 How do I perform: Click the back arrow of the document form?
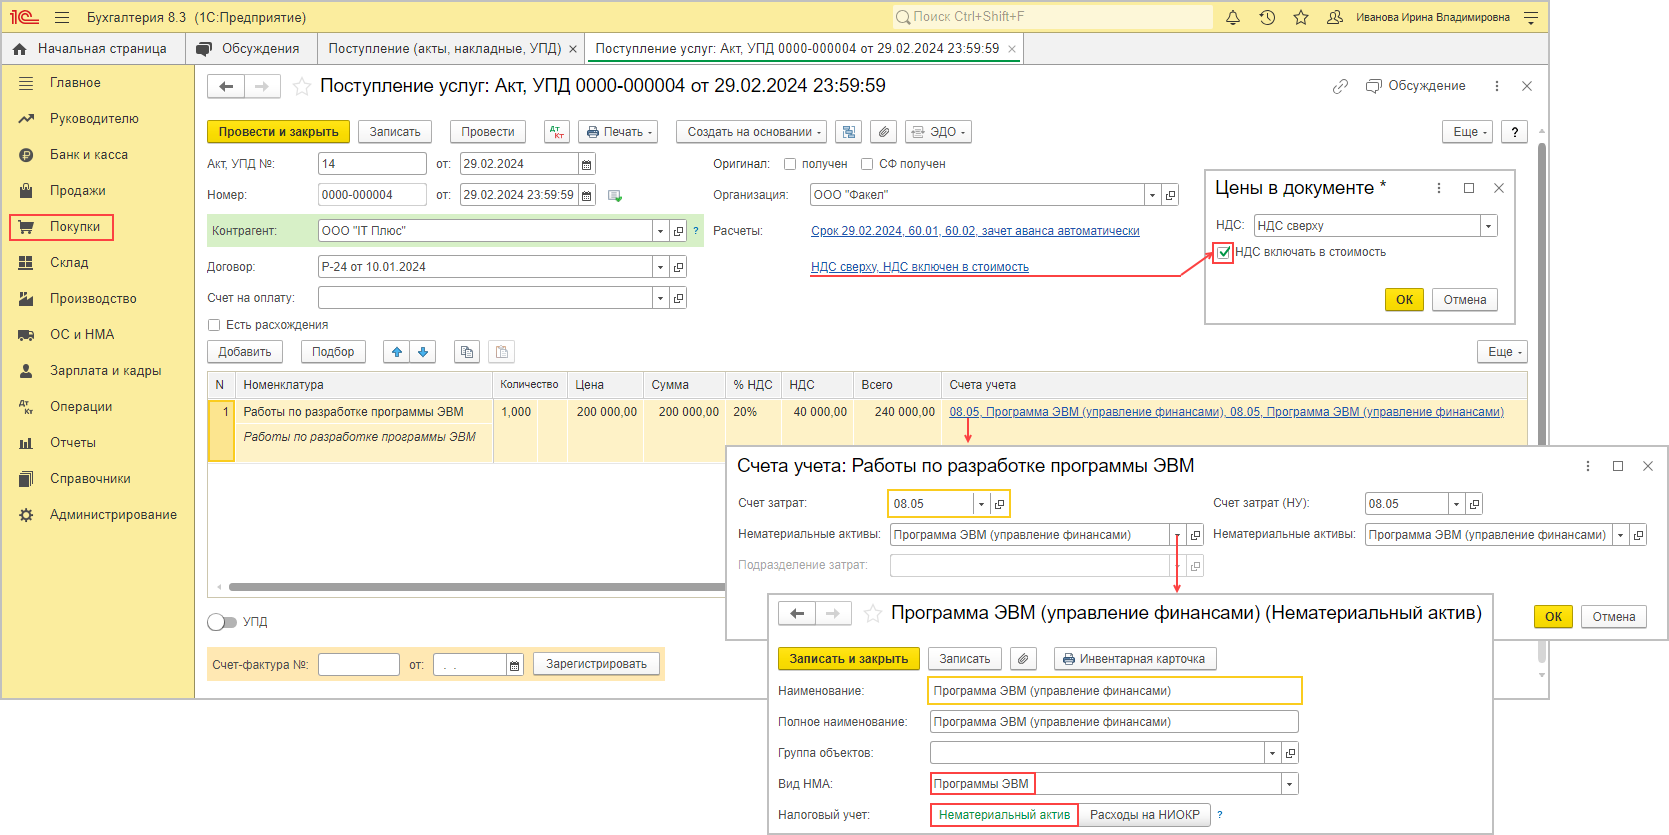226,86
